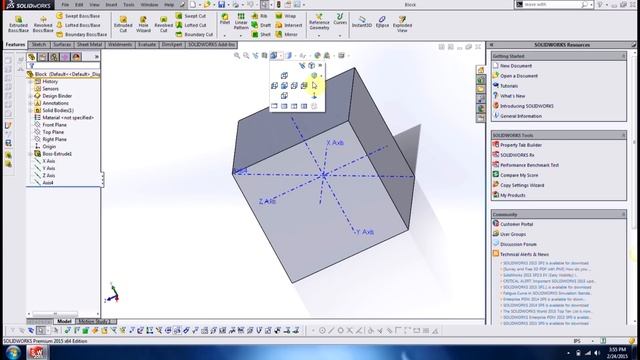640x360 pixels.
Task: Expand the History tree node
Action: (30, 82)
